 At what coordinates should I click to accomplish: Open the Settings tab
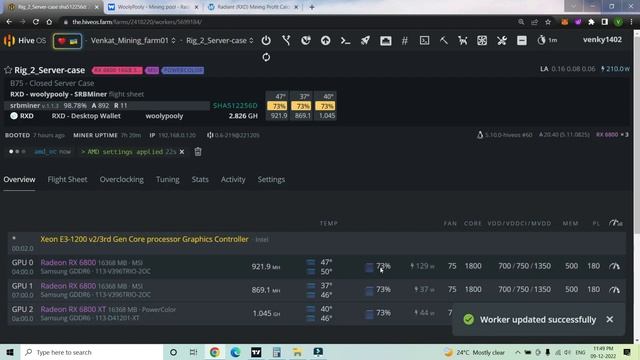[271, 180]
